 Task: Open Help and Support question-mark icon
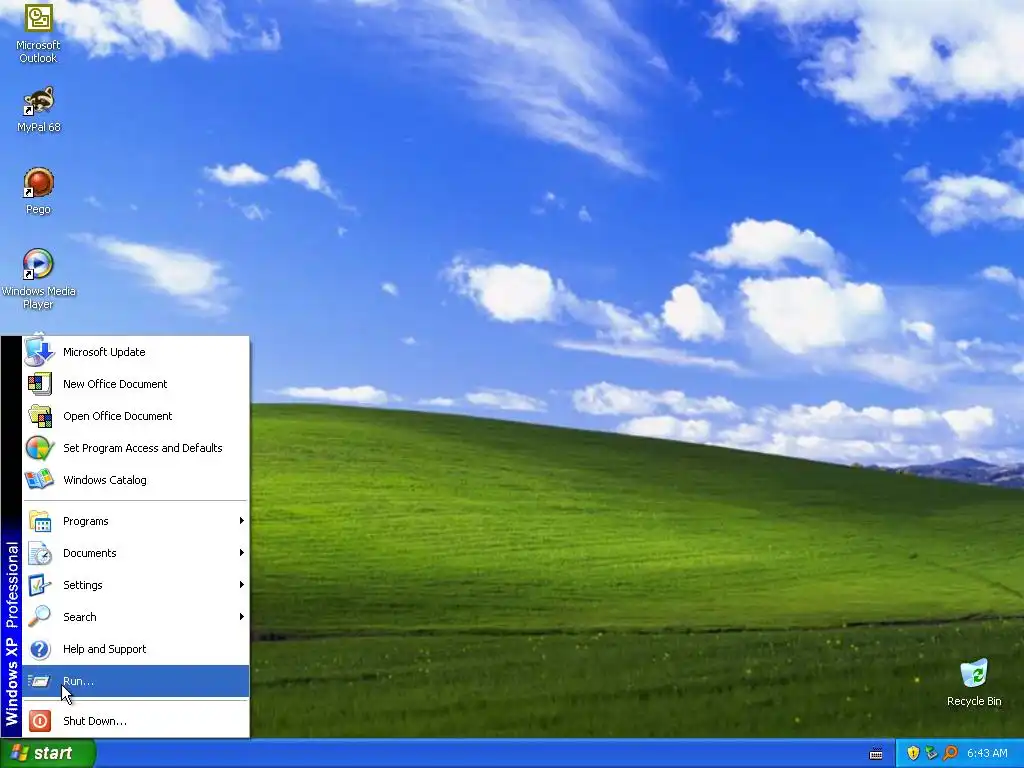click(39, 649)
